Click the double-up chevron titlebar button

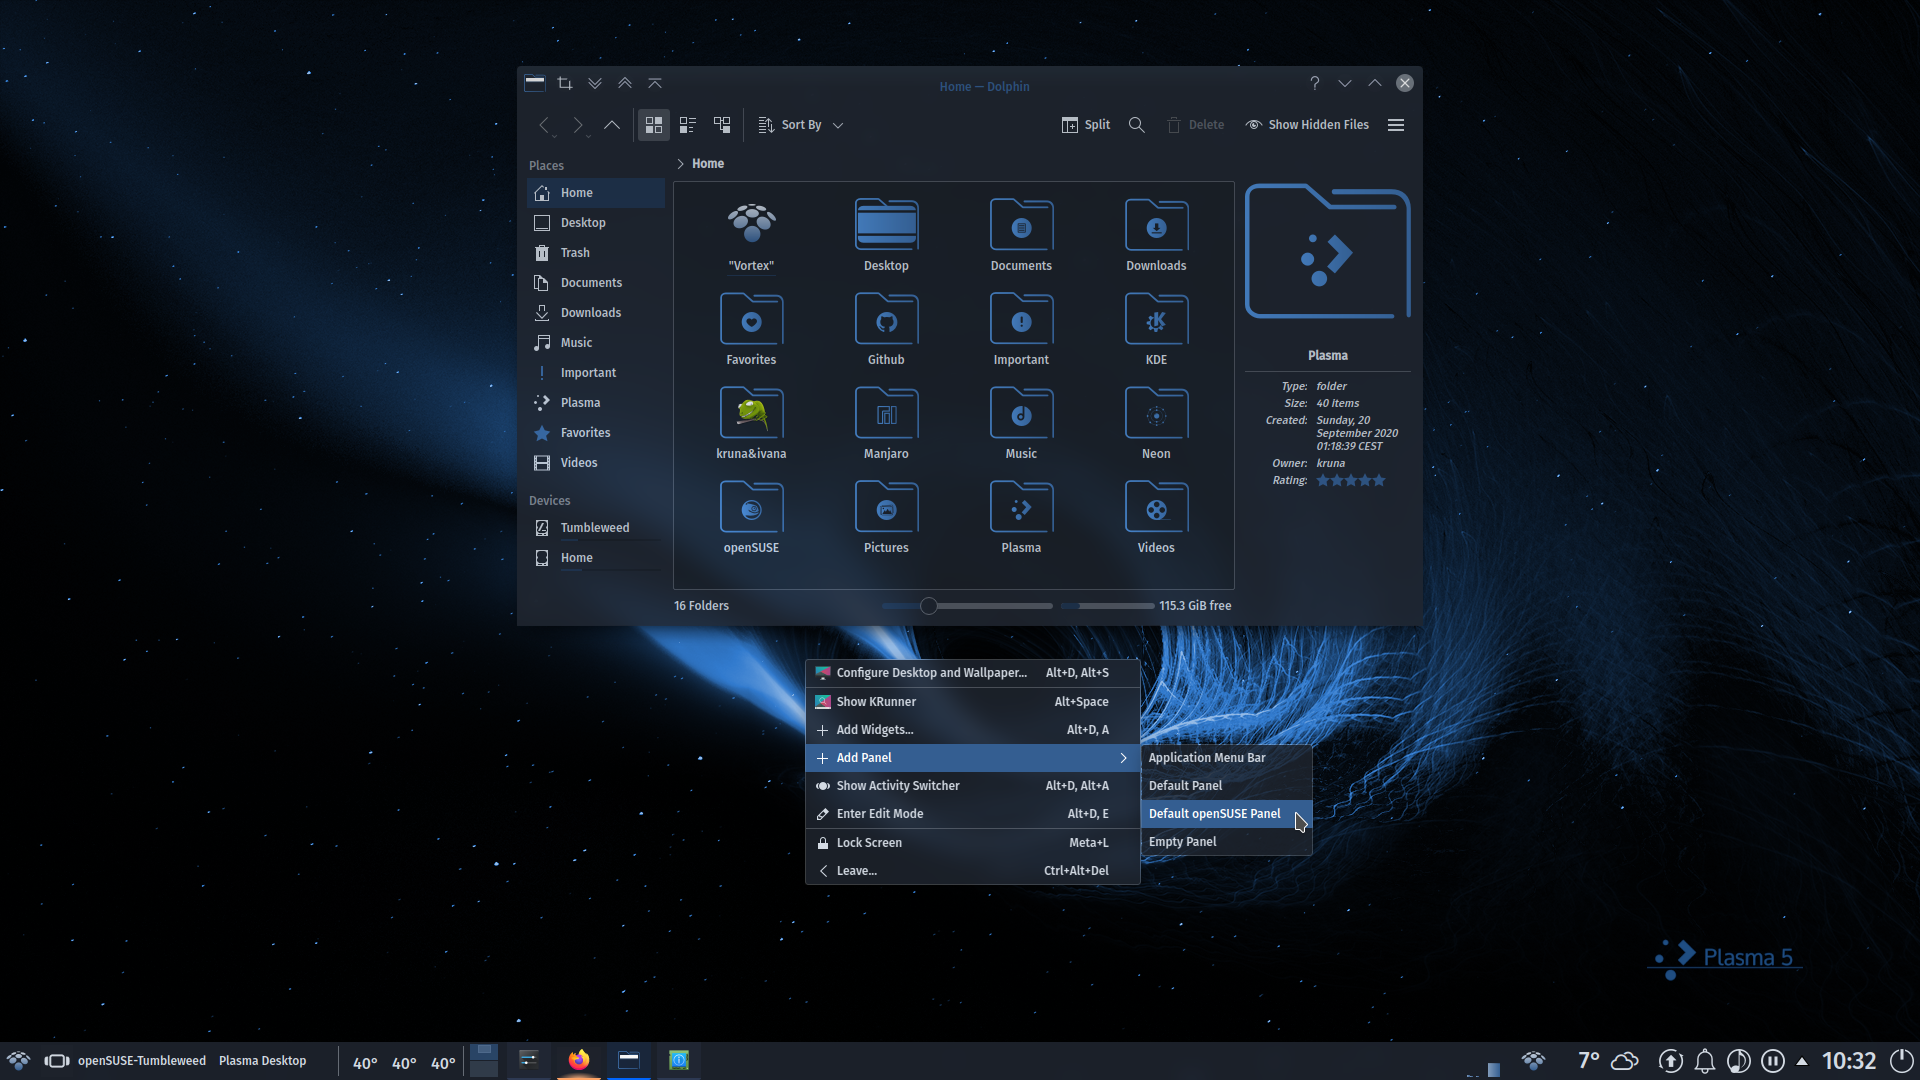(x=625, y=83)
